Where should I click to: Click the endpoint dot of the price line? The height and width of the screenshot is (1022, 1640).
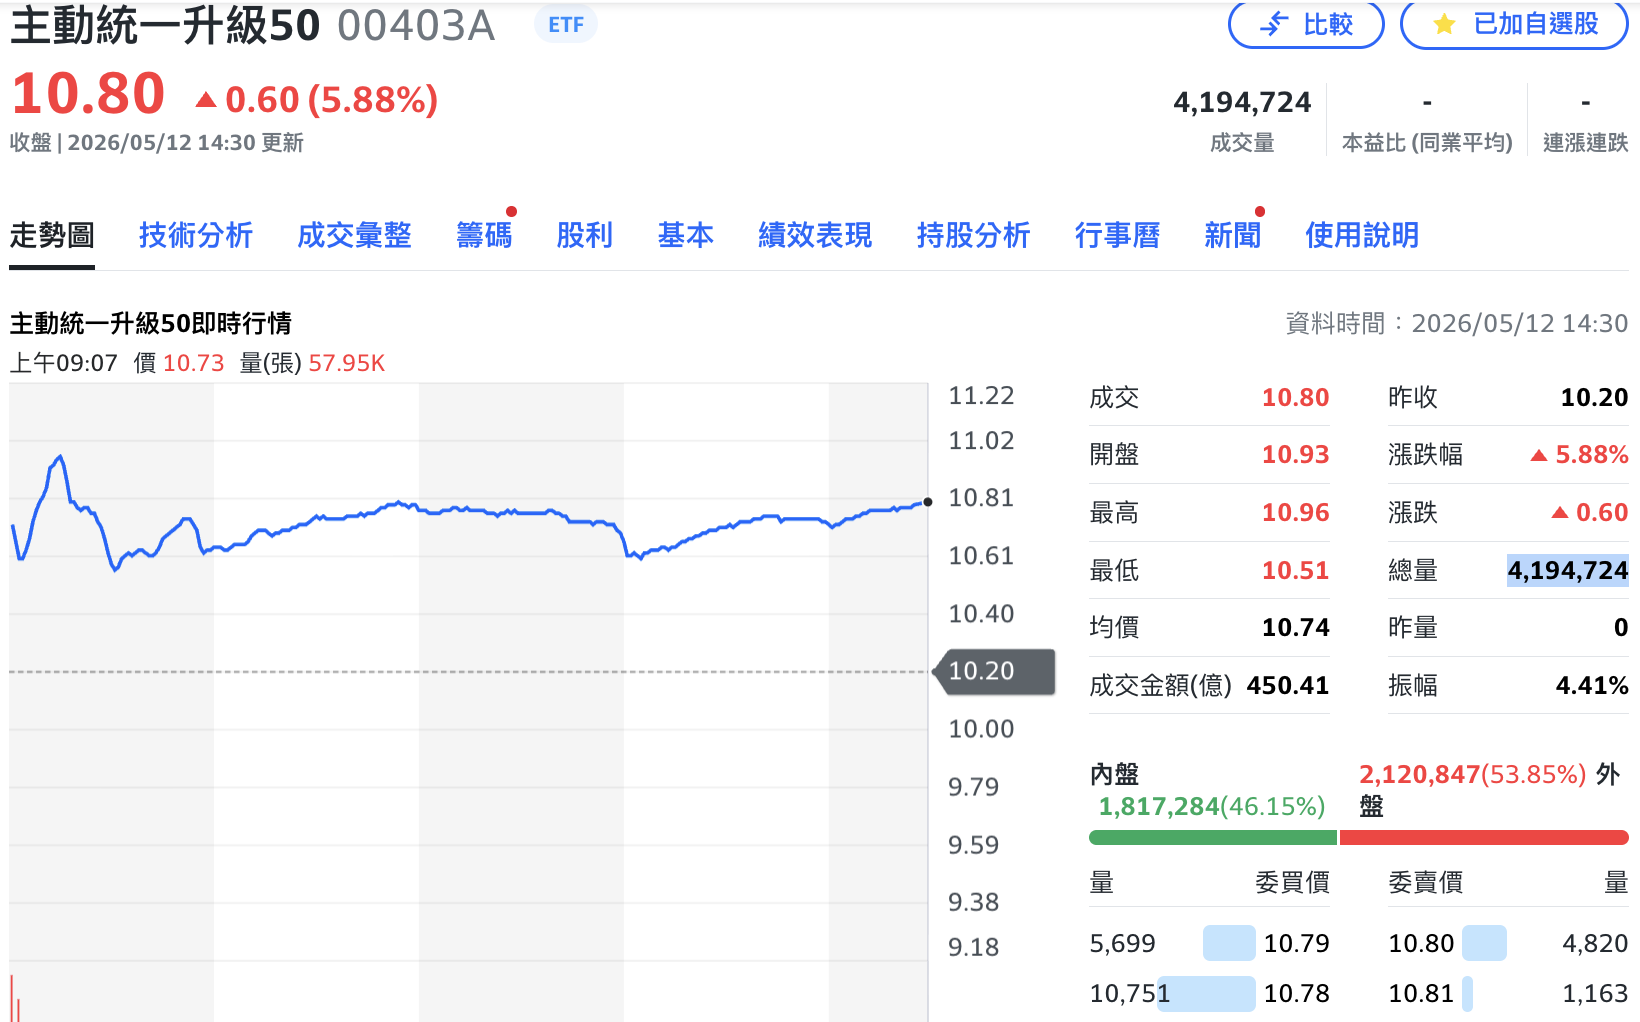click(x=928, y=502)
